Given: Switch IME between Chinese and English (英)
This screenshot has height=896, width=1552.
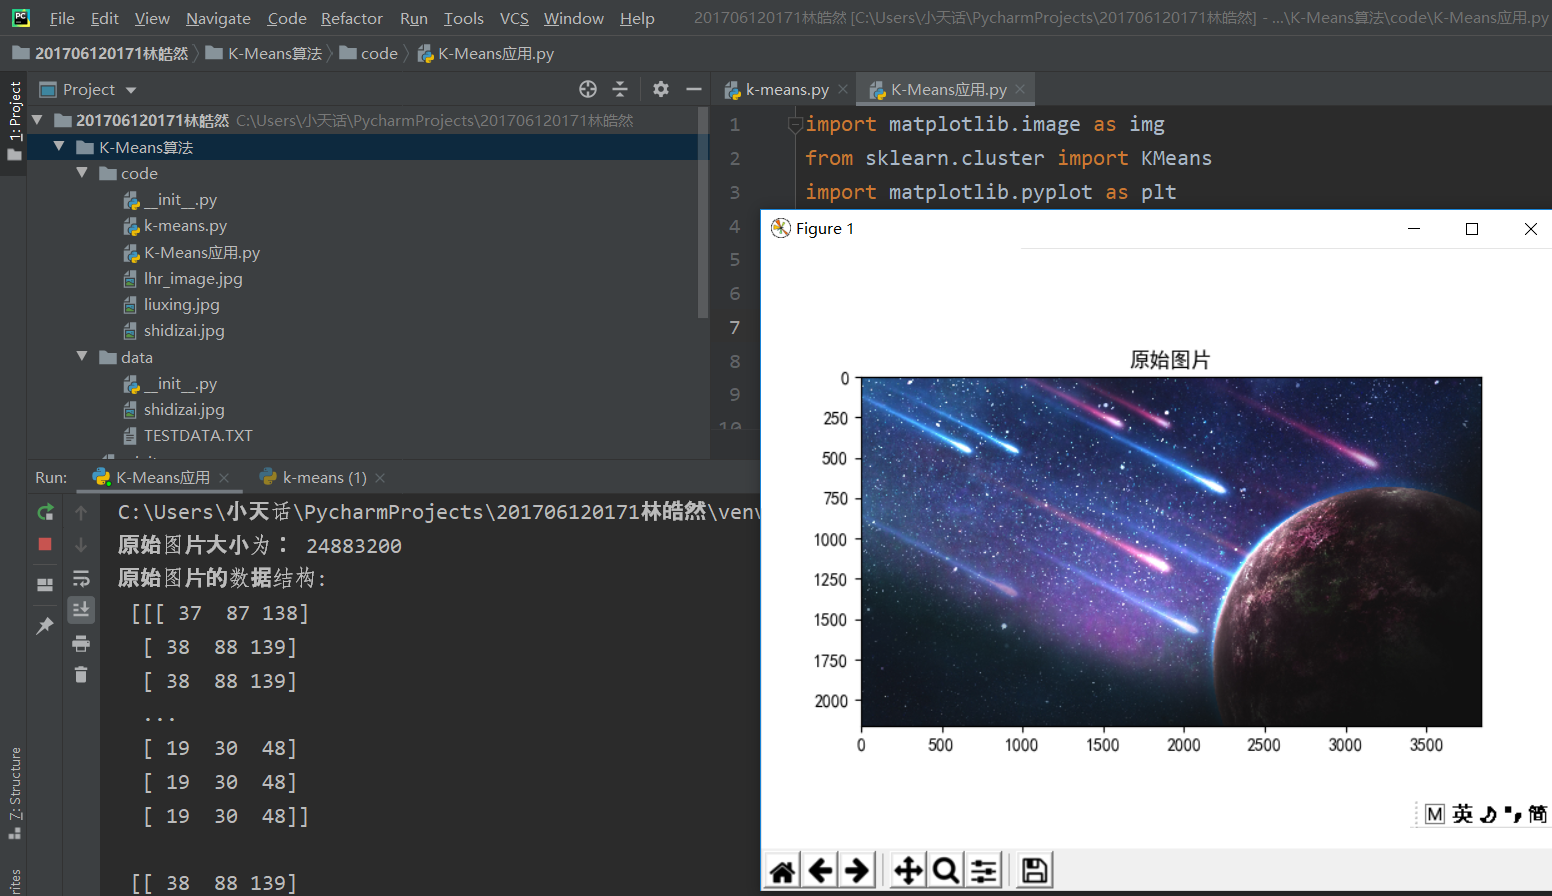Looking at the screenshot, I should [x=1463, y=814].
